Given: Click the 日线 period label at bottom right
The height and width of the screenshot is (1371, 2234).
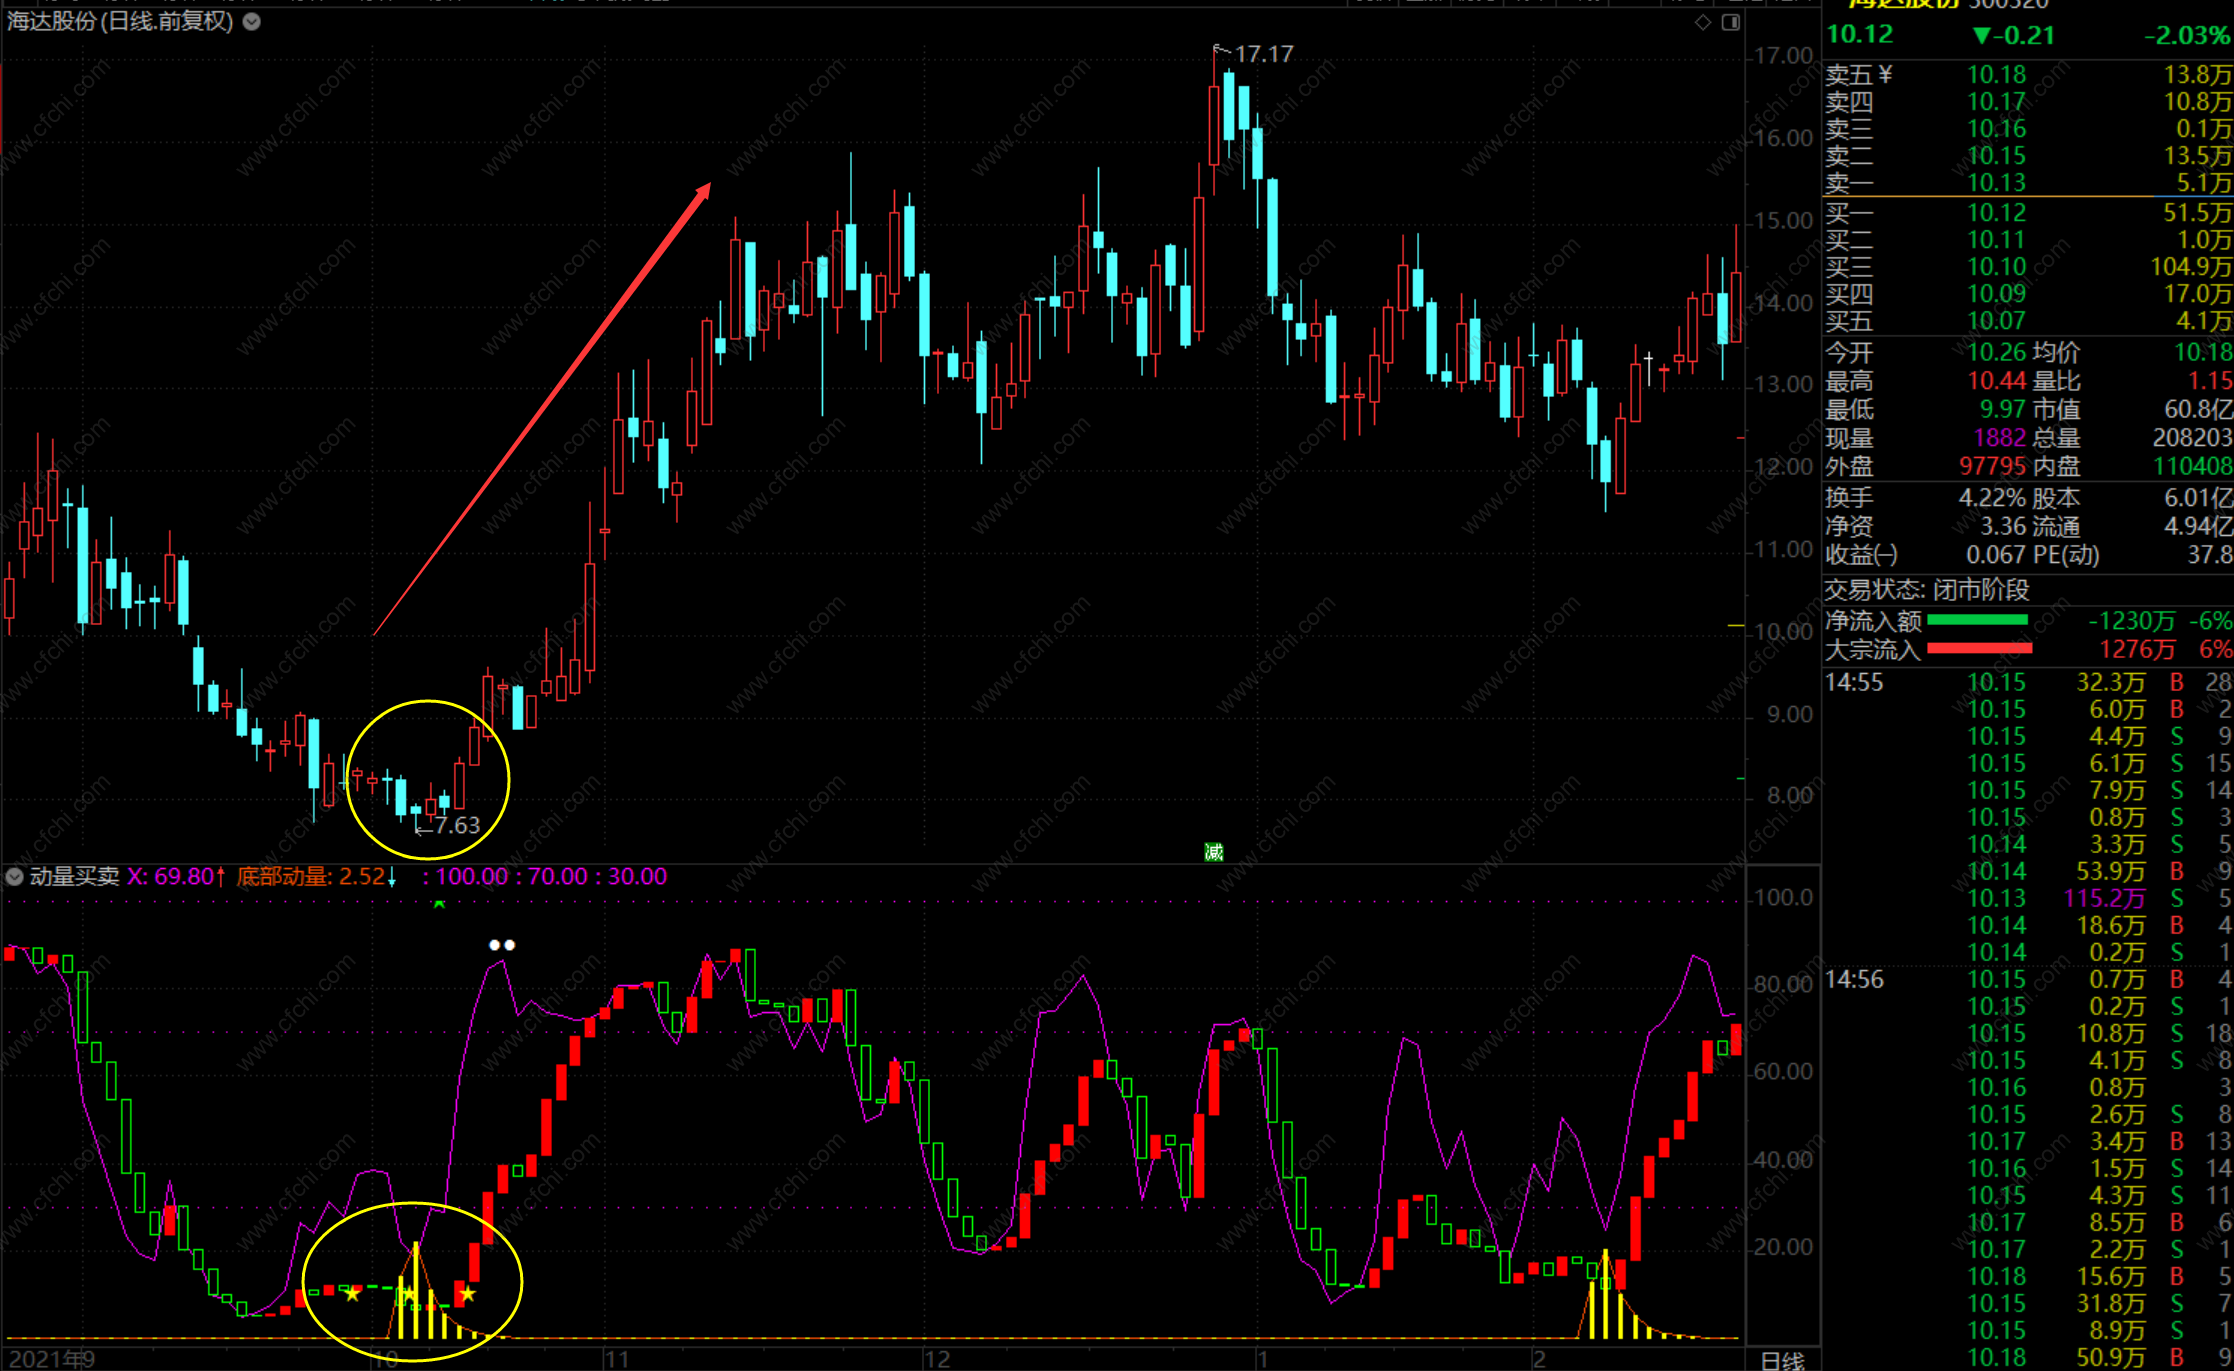Looking at the screenshot, I should click(1782, 1360).
